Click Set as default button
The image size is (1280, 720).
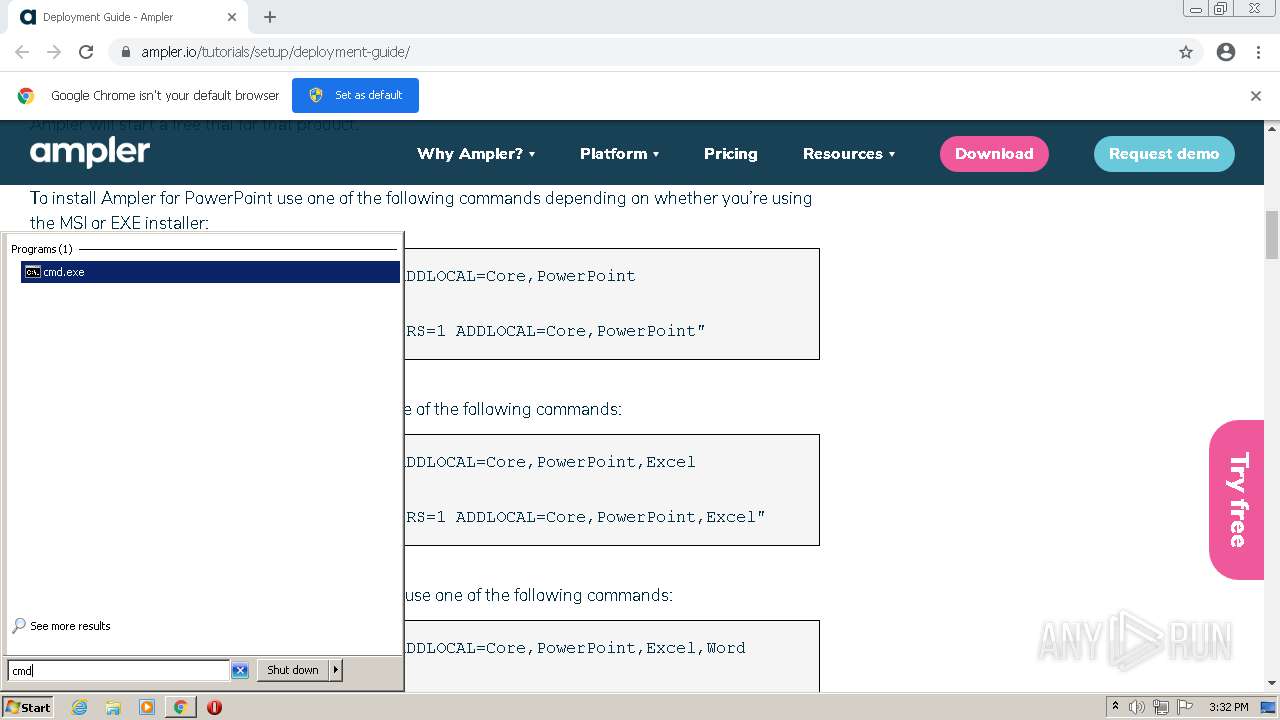[355, 95]
